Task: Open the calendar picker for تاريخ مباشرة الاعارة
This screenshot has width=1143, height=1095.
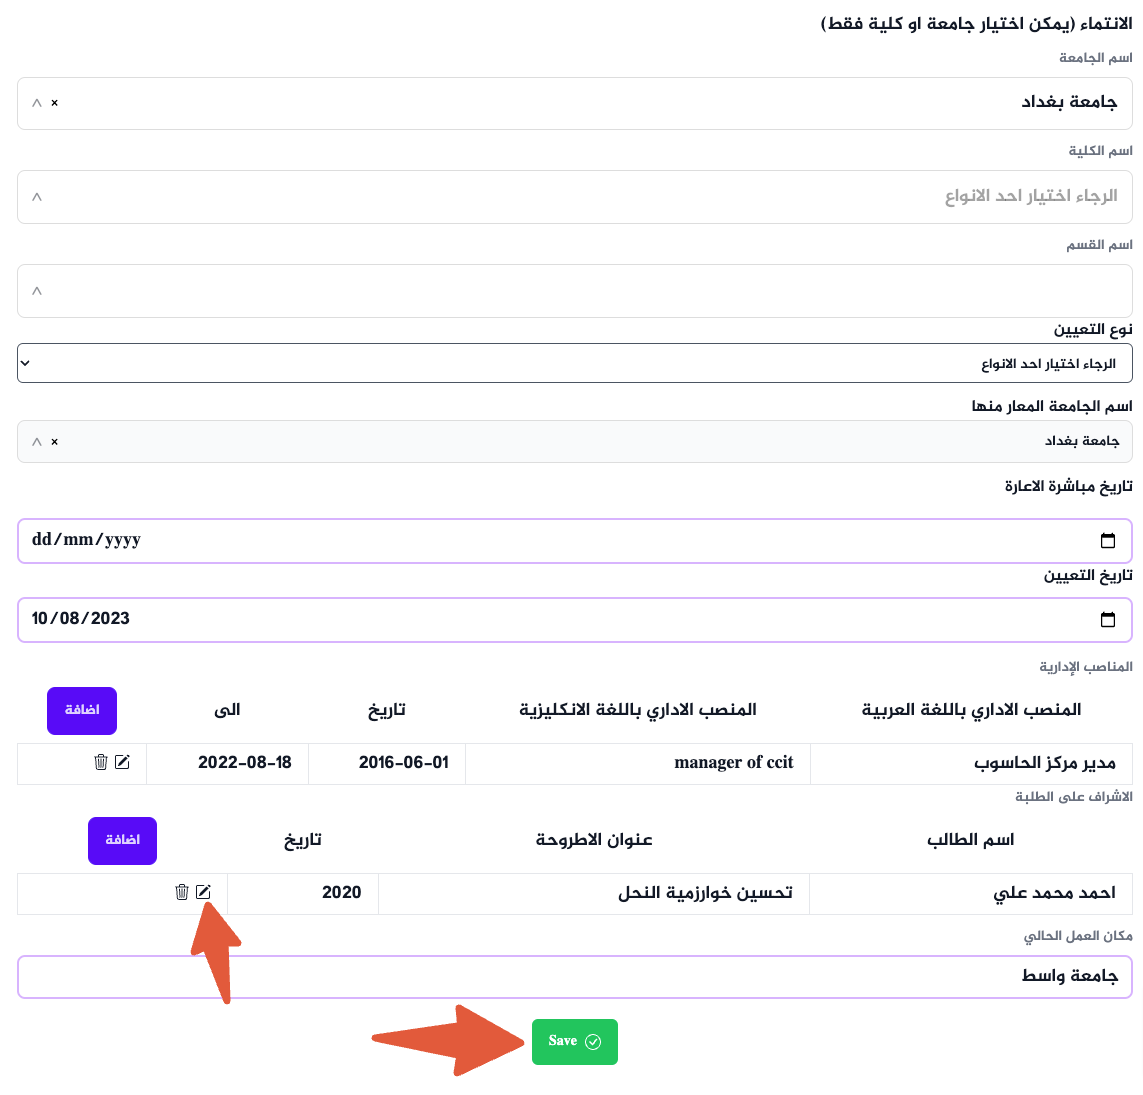Action: point(1108,540)
